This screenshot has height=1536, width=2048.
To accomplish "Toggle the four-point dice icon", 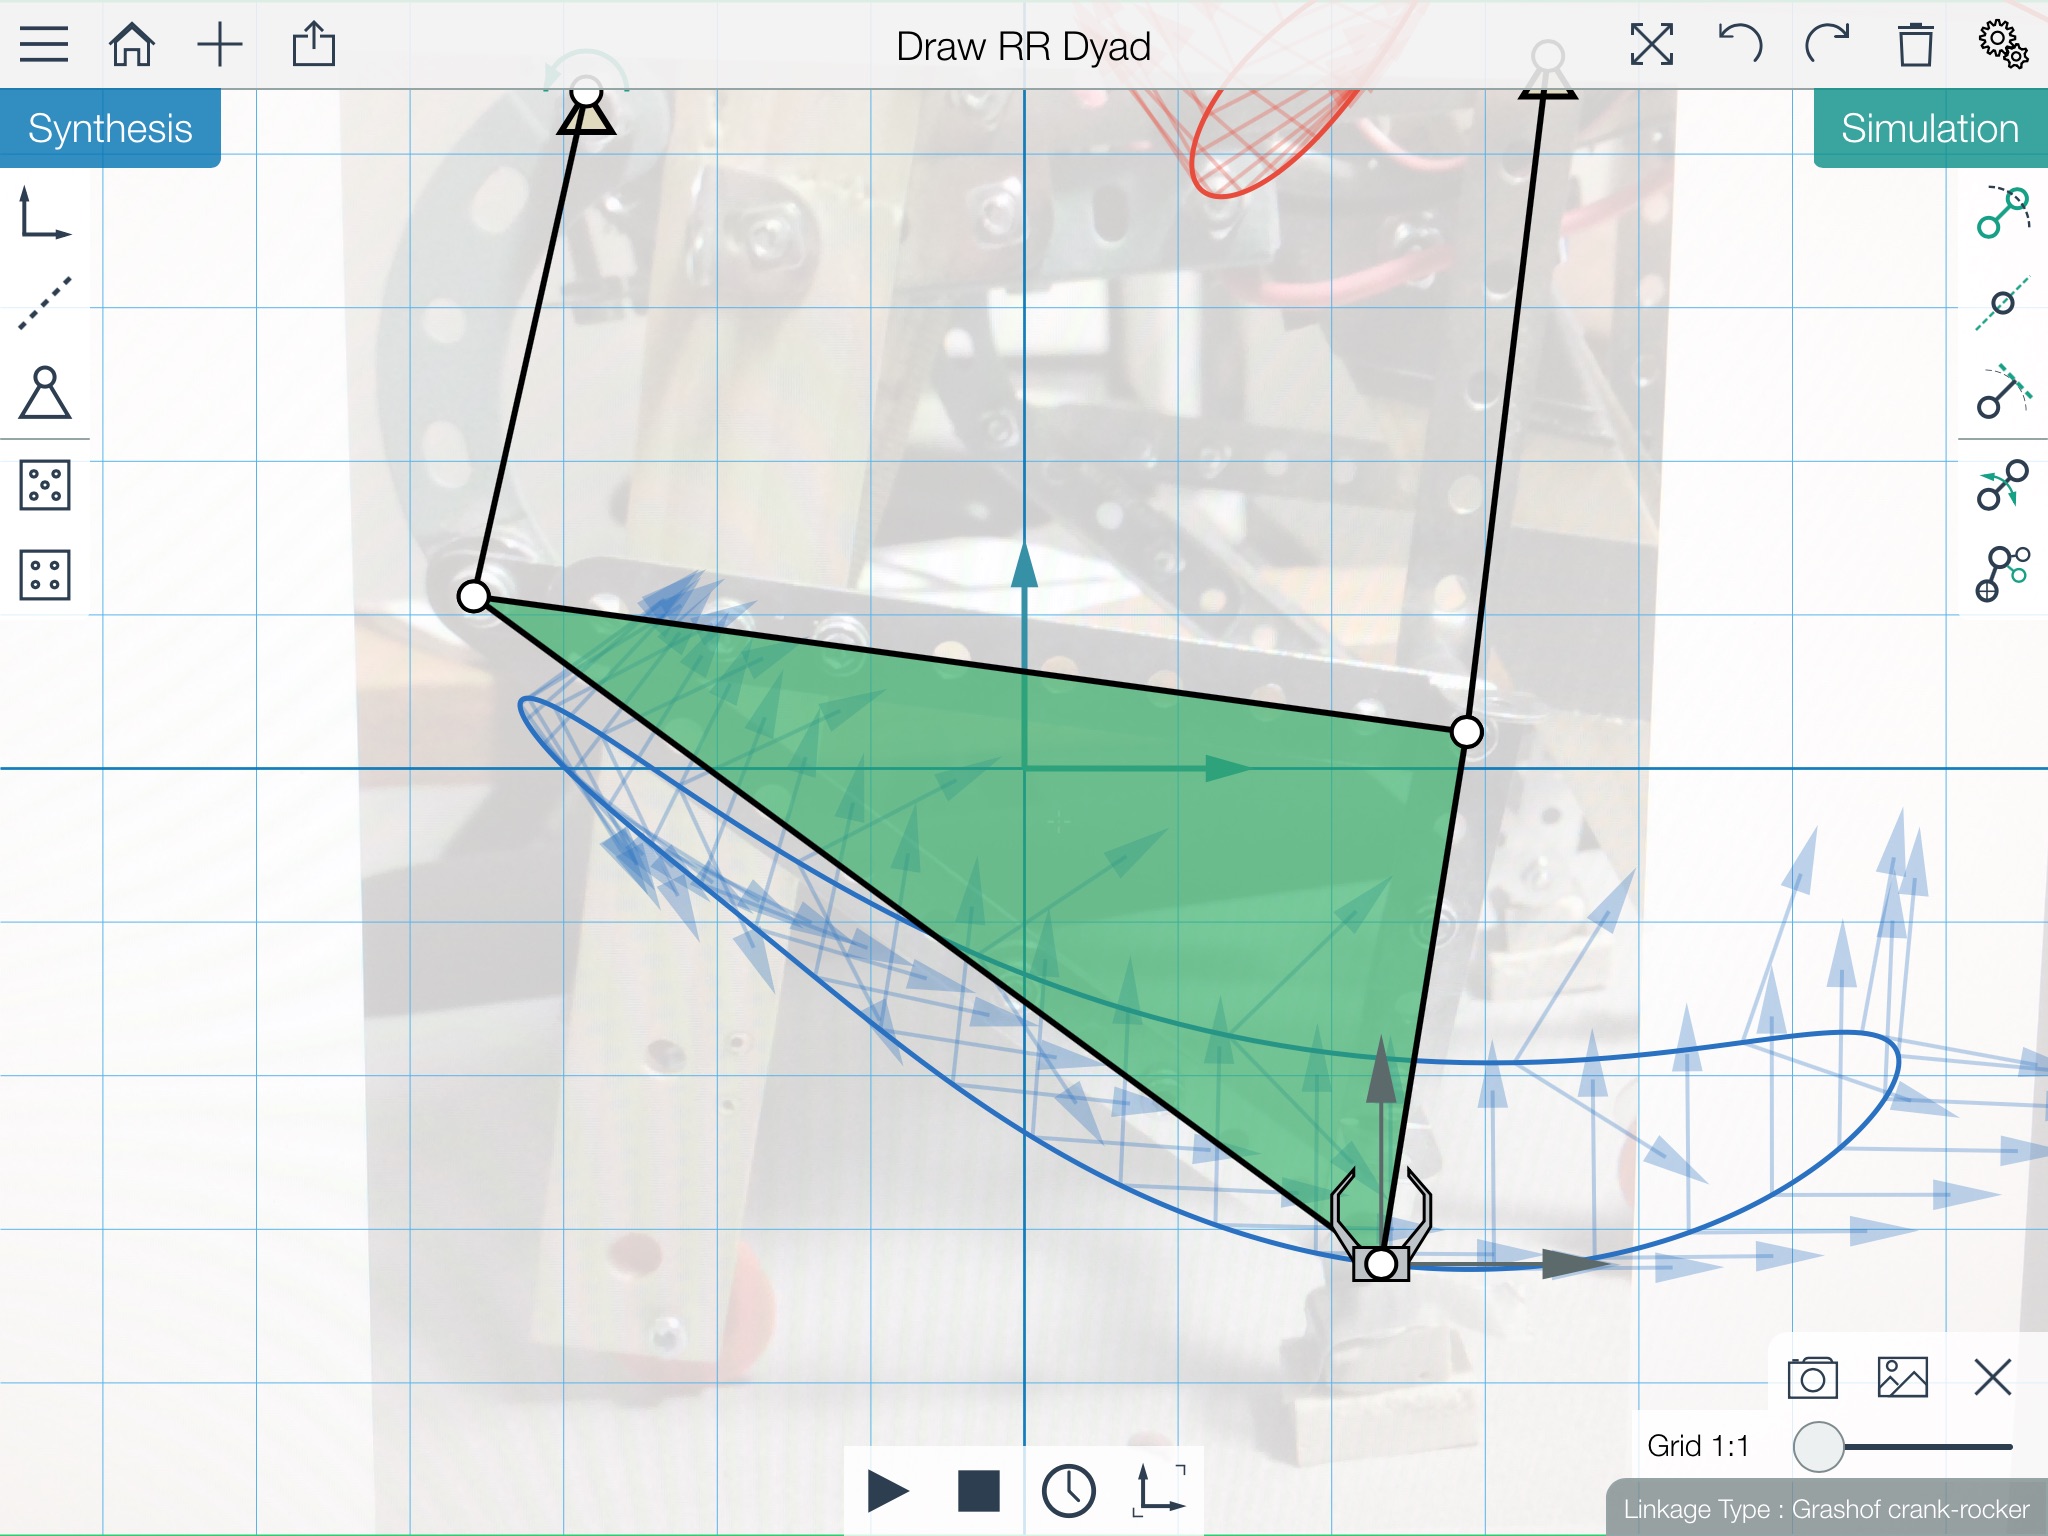I will tap(45, 575).
